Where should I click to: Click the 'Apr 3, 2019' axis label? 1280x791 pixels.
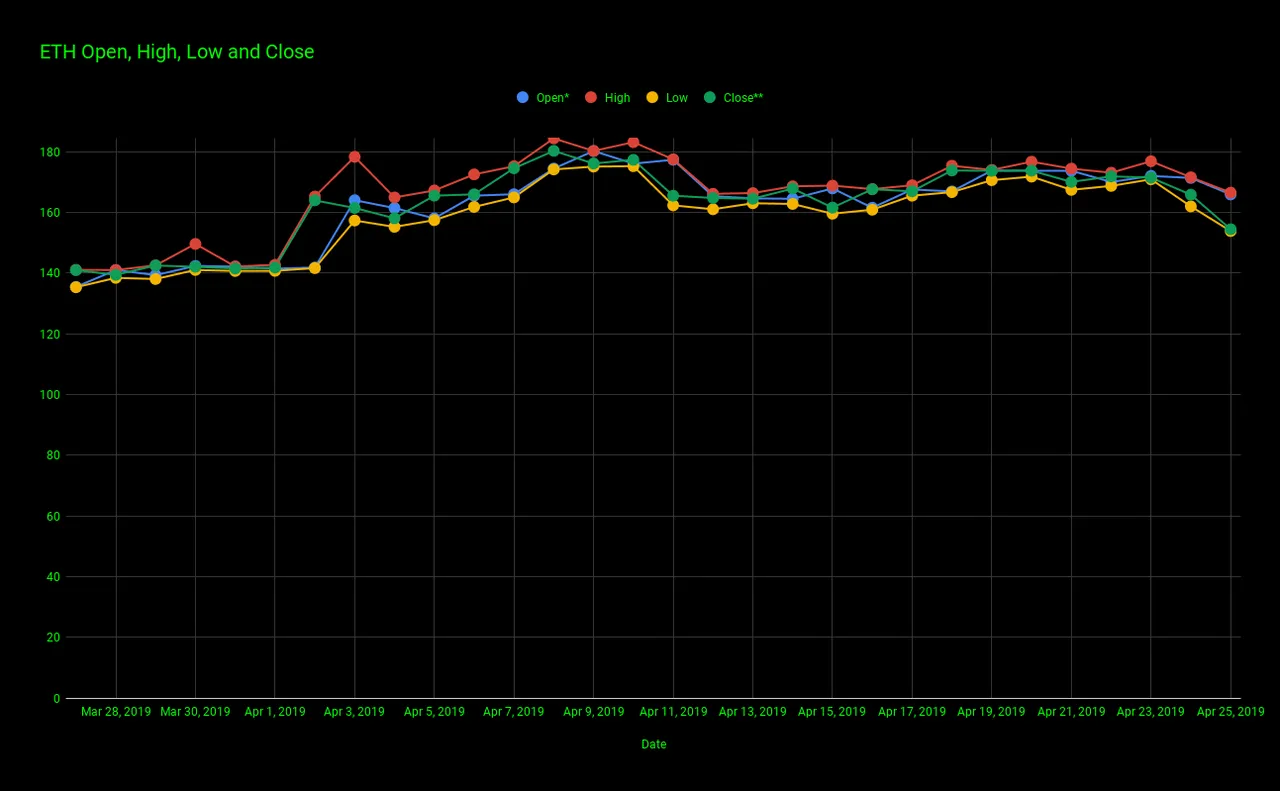tap(354, 712)
